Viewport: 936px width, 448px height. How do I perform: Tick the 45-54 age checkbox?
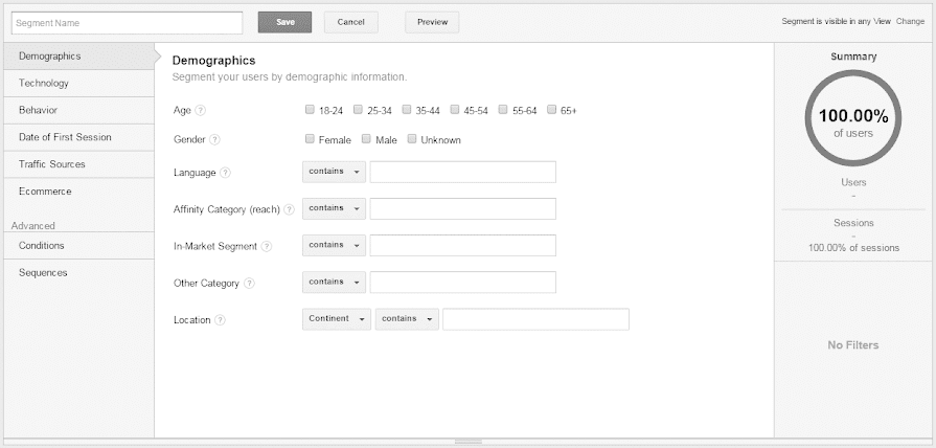coord(454,110)
